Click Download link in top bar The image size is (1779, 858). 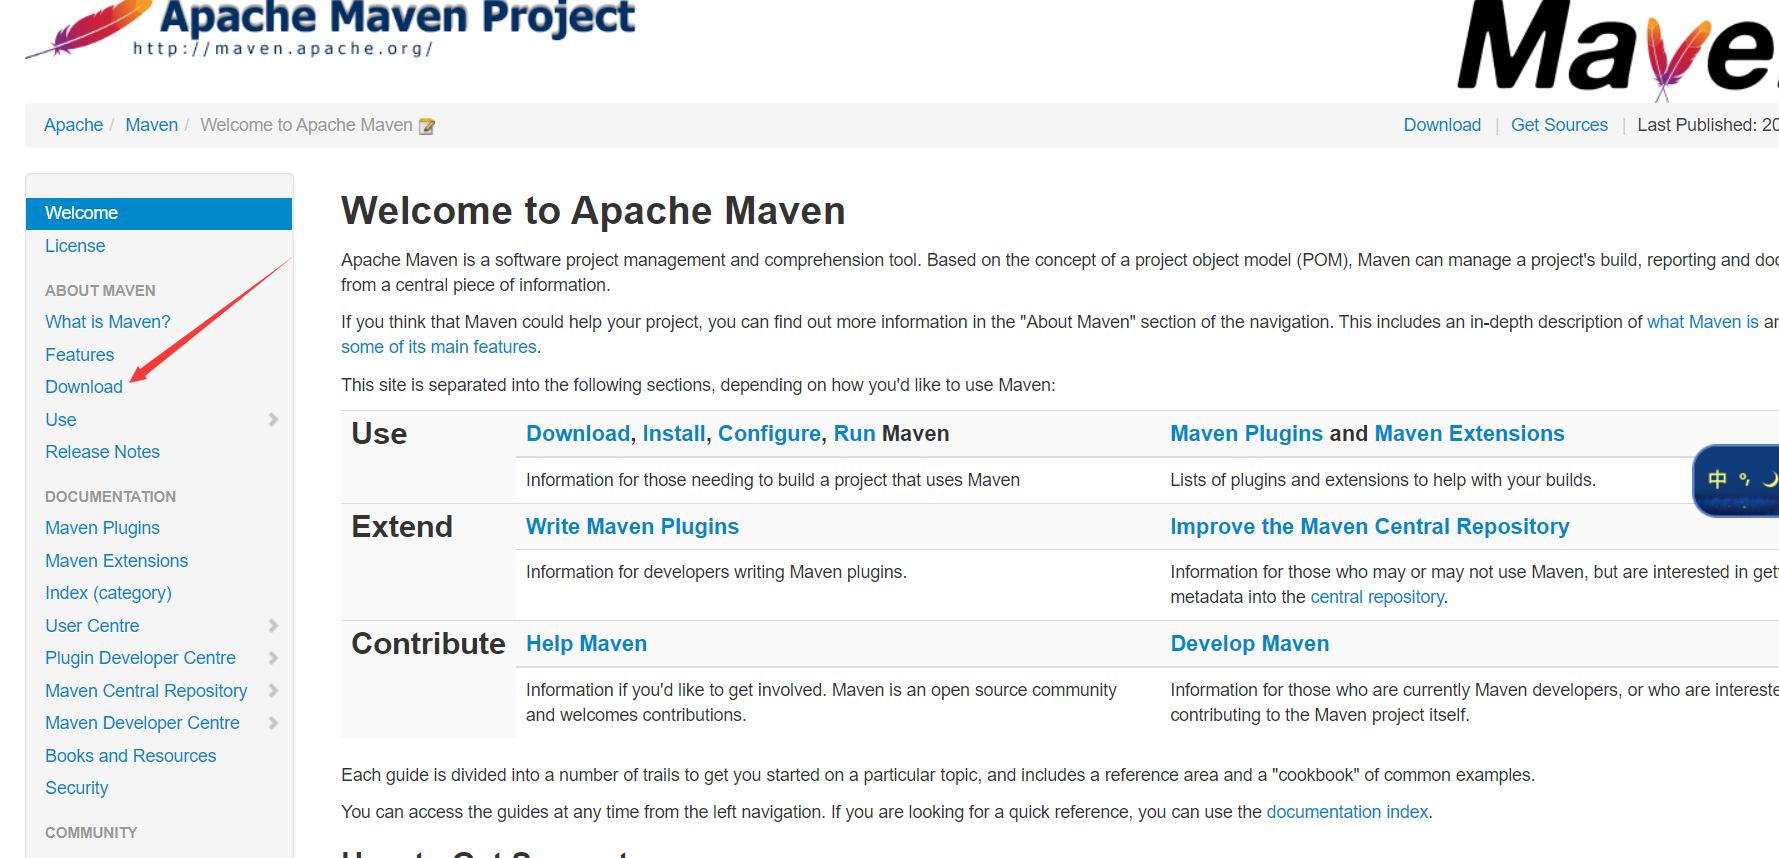pos(1442,125)
